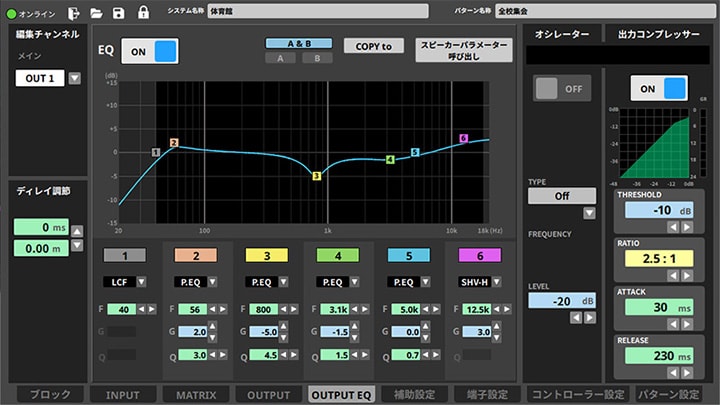Click the COPY to button
This screenshot has width=720, height=405.
(374, 46)
